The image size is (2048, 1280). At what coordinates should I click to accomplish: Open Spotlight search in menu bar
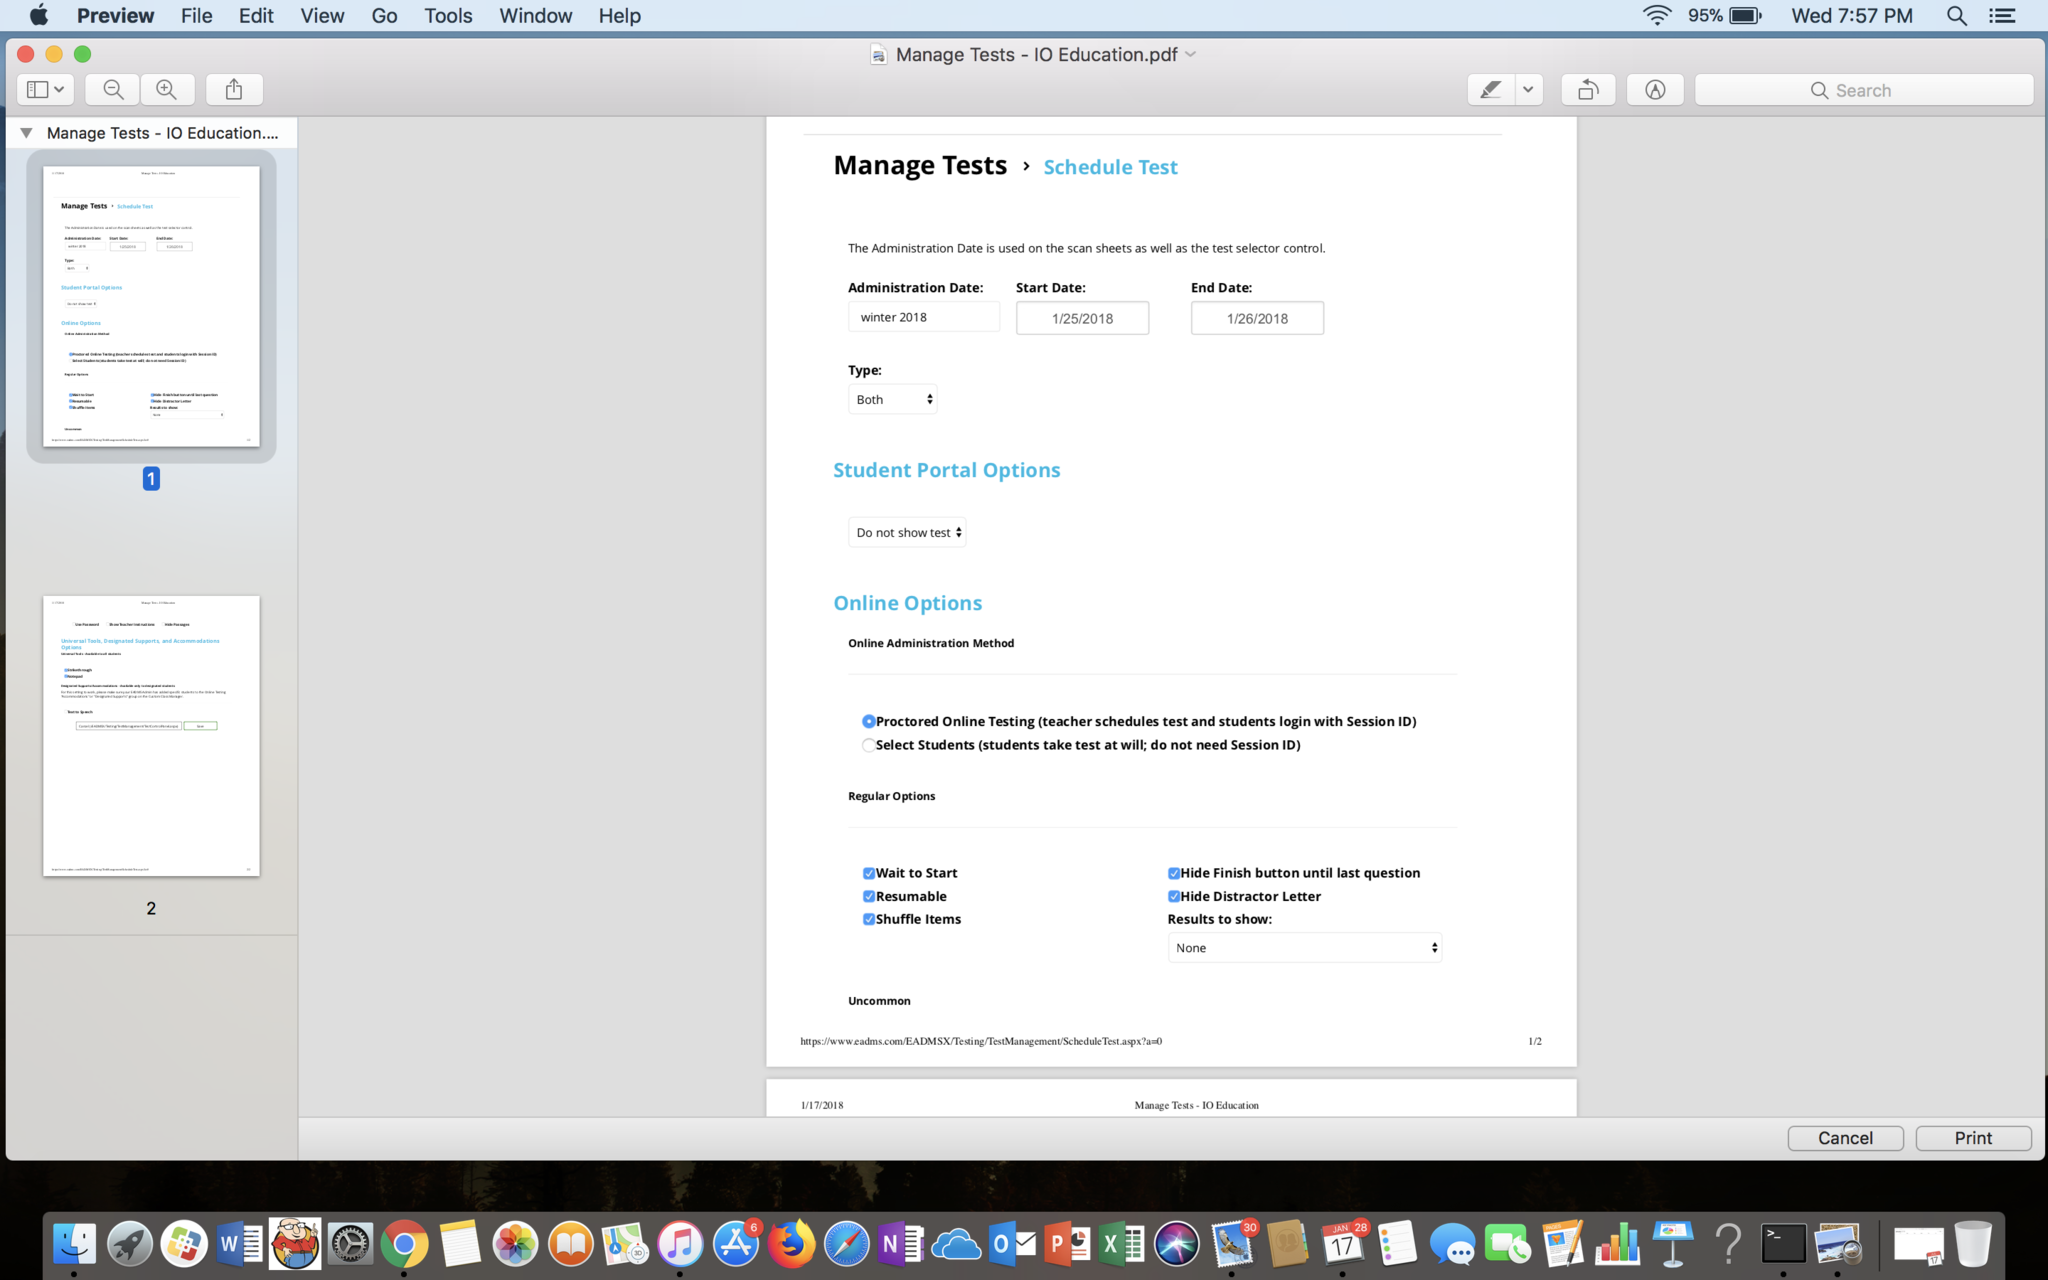pyautogui.click(x=1956, y=16)
